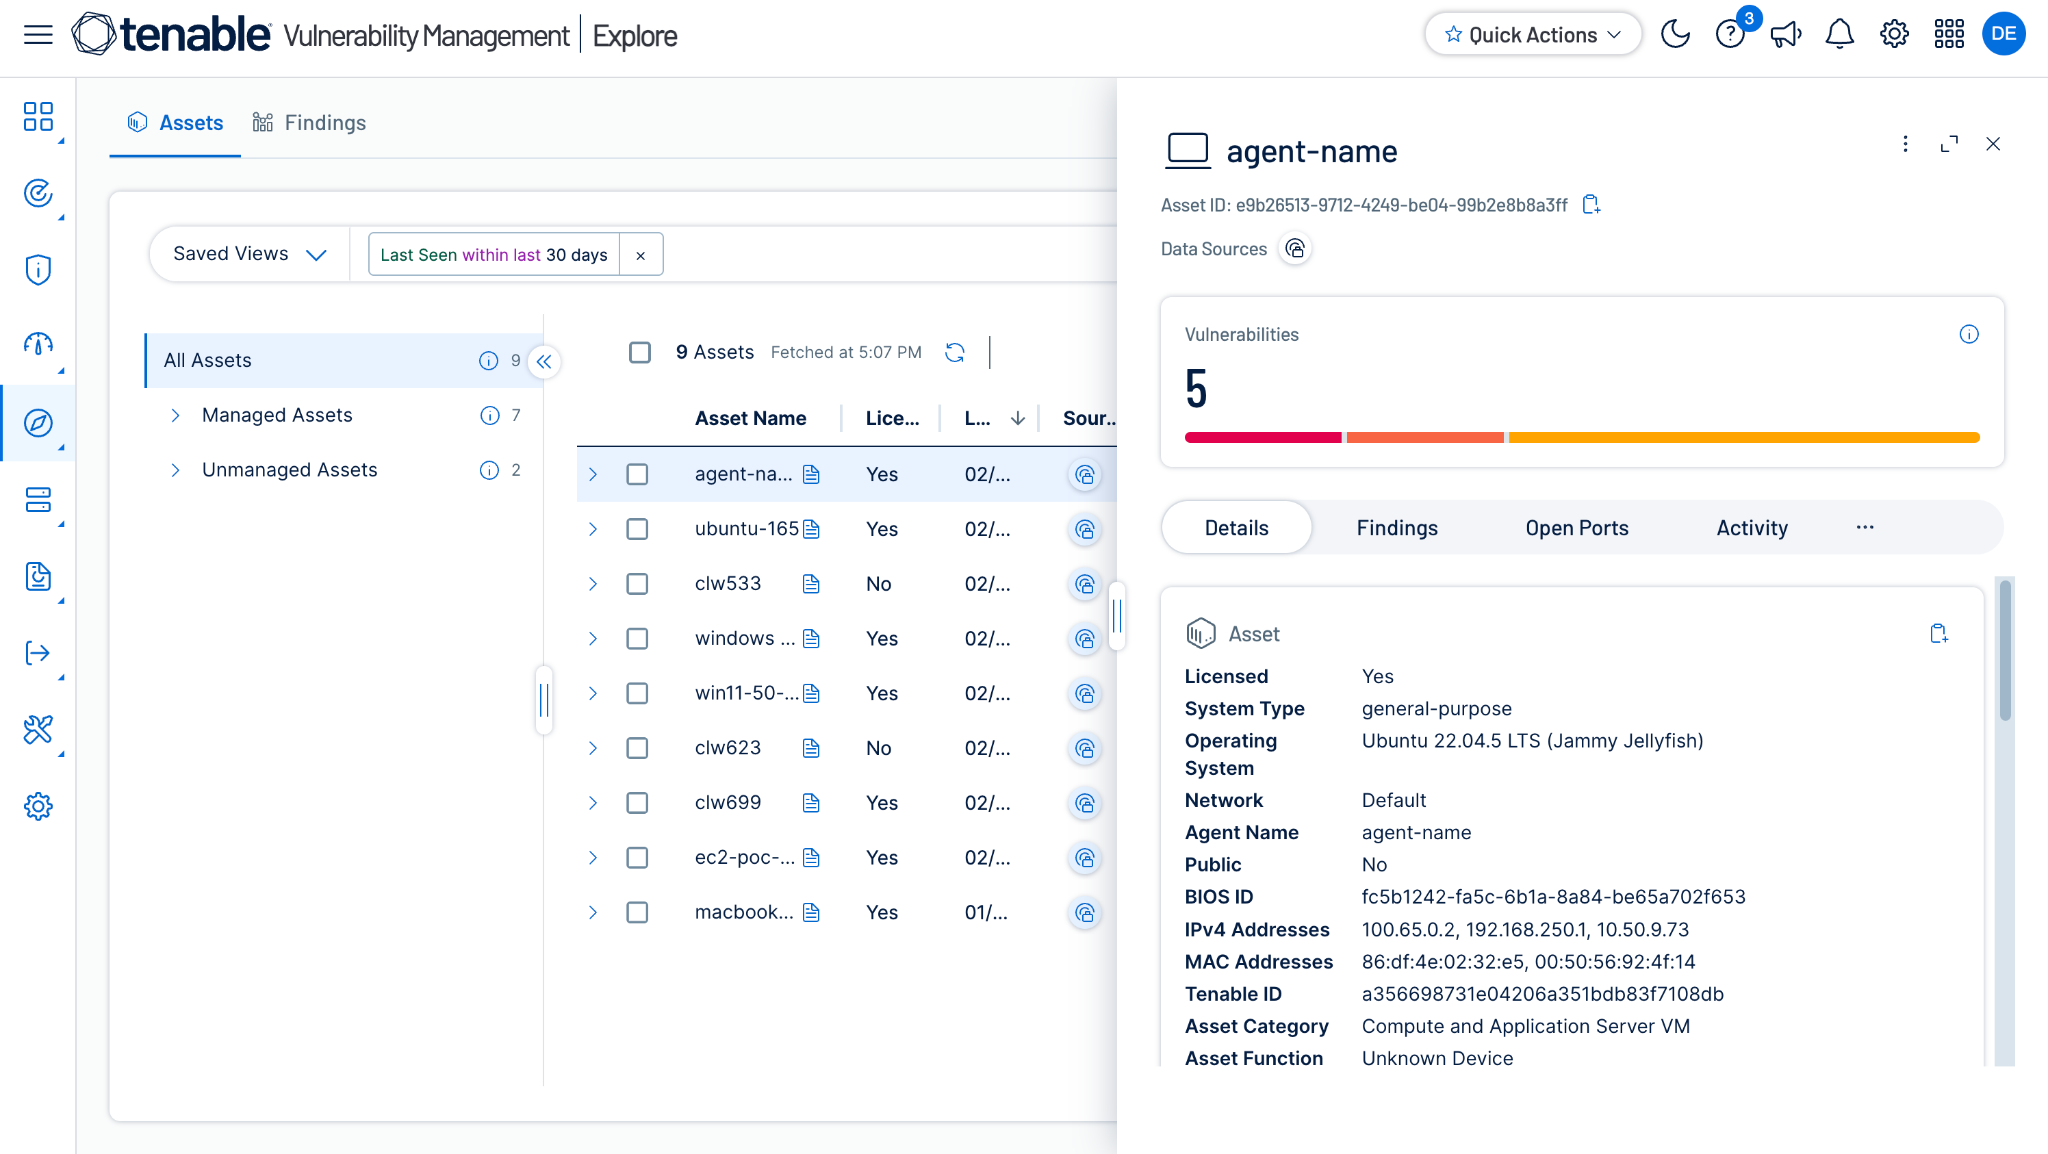This screenshot has height=1154, width=2048.
Task: Click the Vulnerabilities info icon
Action: (x=1968, y=335)
